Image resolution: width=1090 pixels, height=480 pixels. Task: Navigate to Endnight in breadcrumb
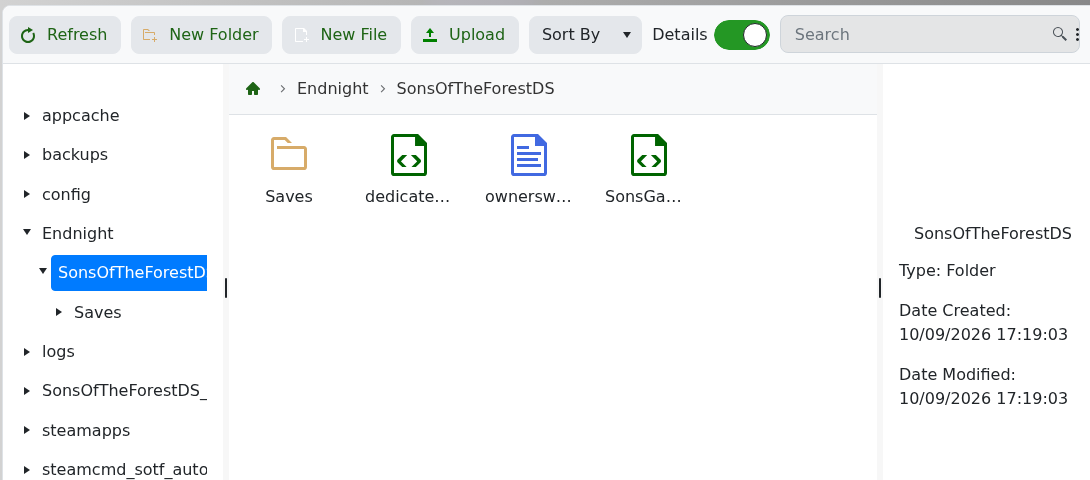[x=332, y=89]
